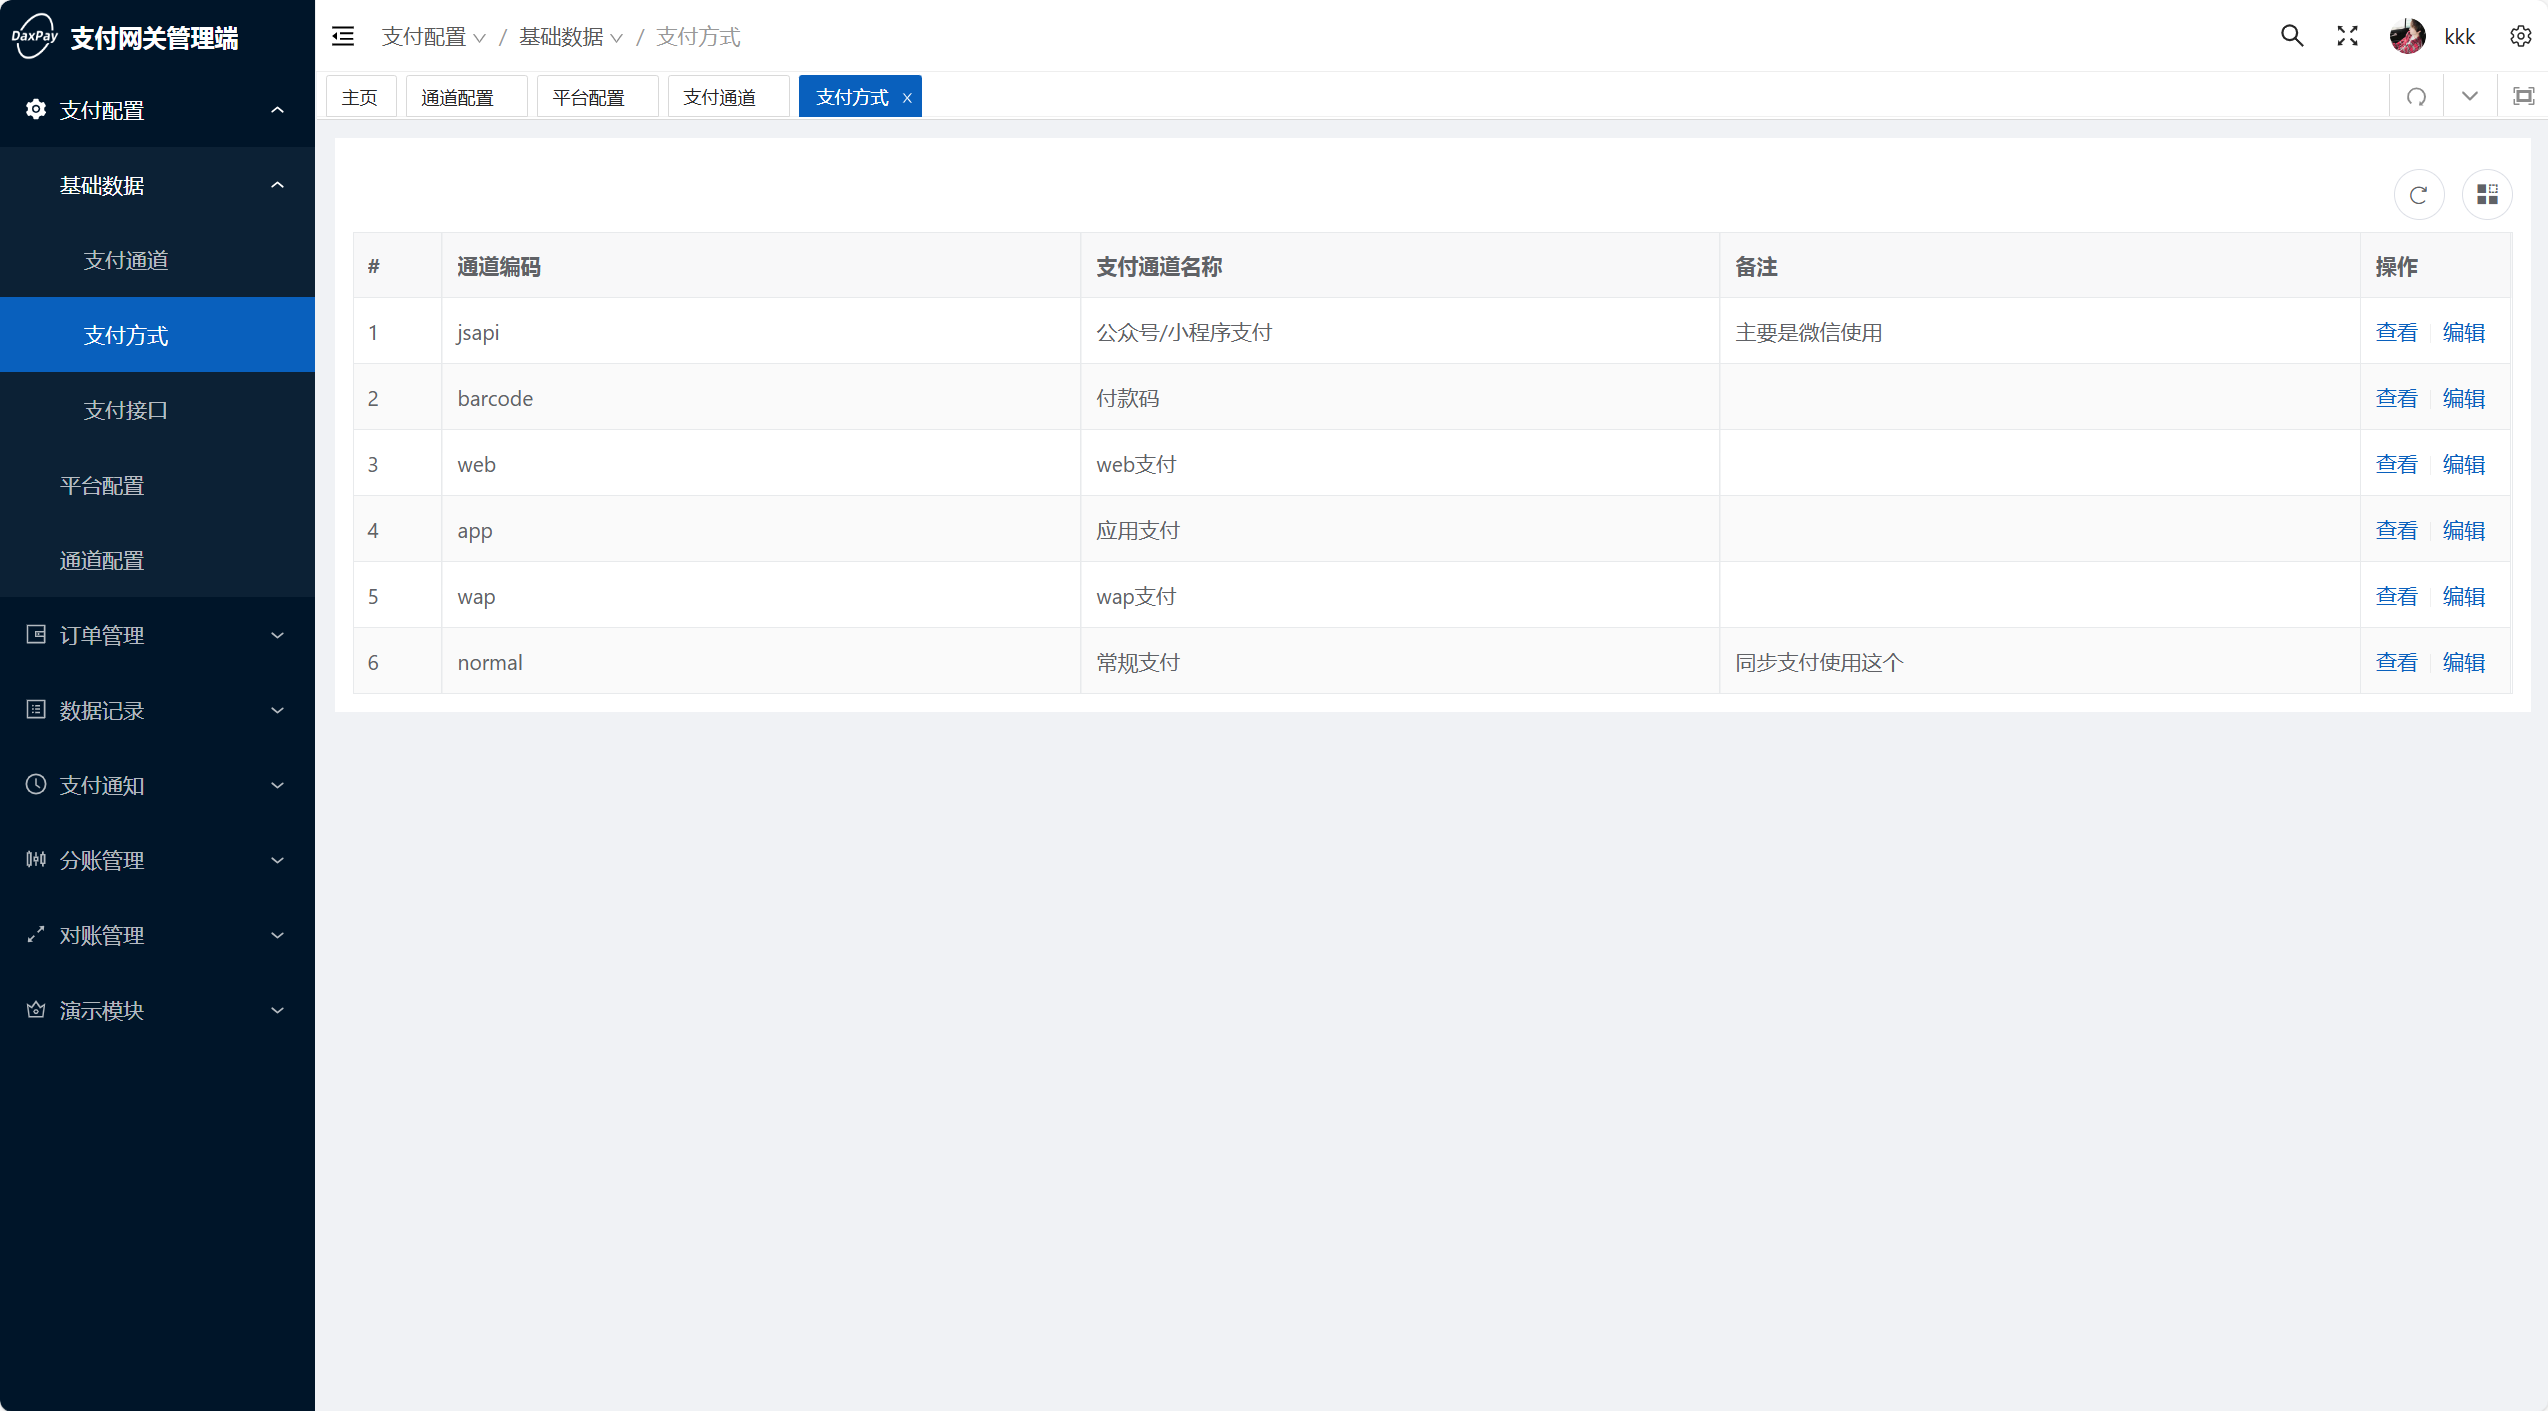The height and width of the screenshot is (1411, 2548).
Task: Click the gear icon beside 支付配置 menu
Action: point(36,110)
